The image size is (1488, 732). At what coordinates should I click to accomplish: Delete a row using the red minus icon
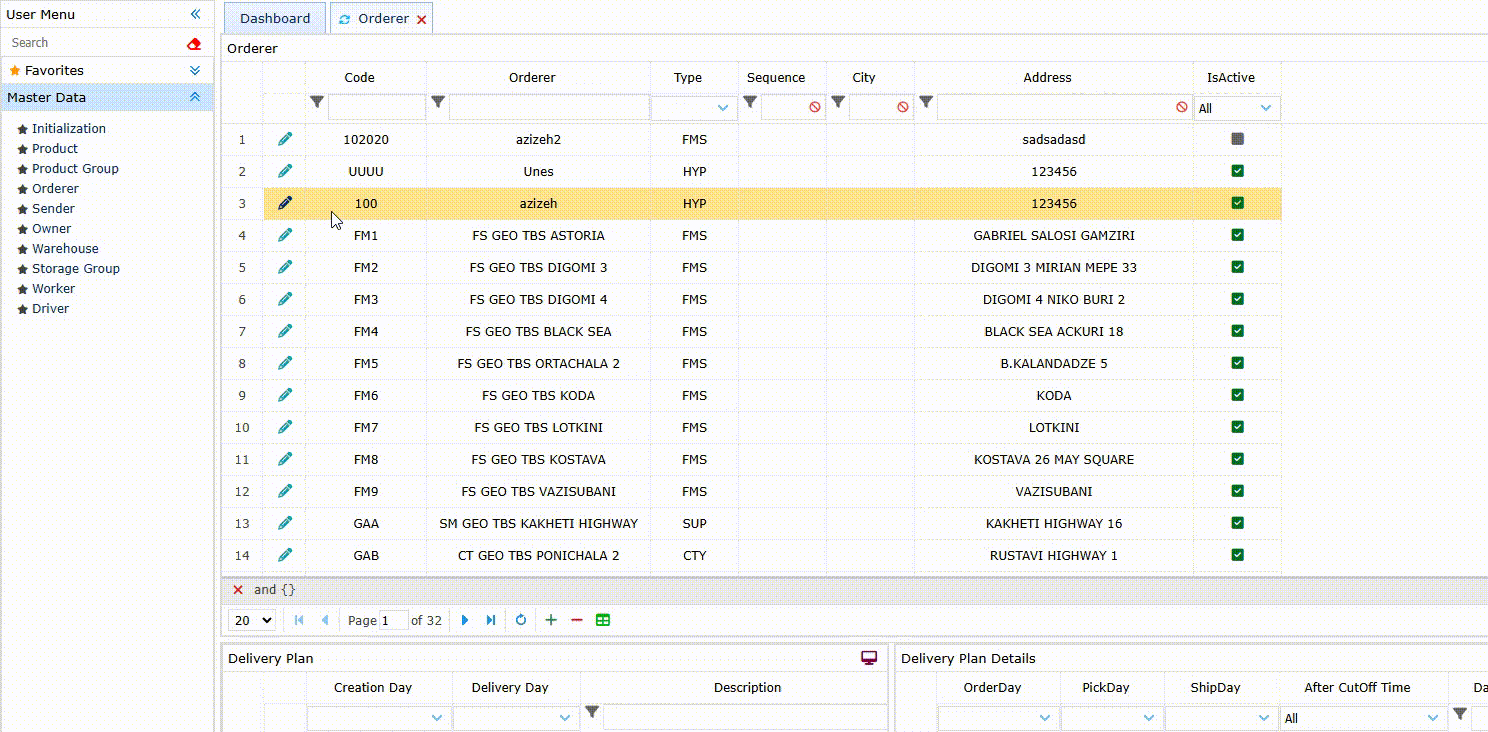click(577, 620)
